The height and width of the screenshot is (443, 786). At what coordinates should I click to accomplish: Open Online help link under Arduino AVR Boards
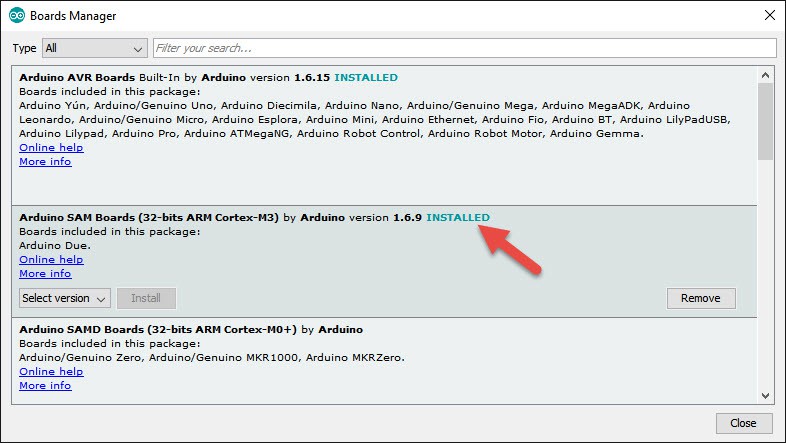point(51,147)
